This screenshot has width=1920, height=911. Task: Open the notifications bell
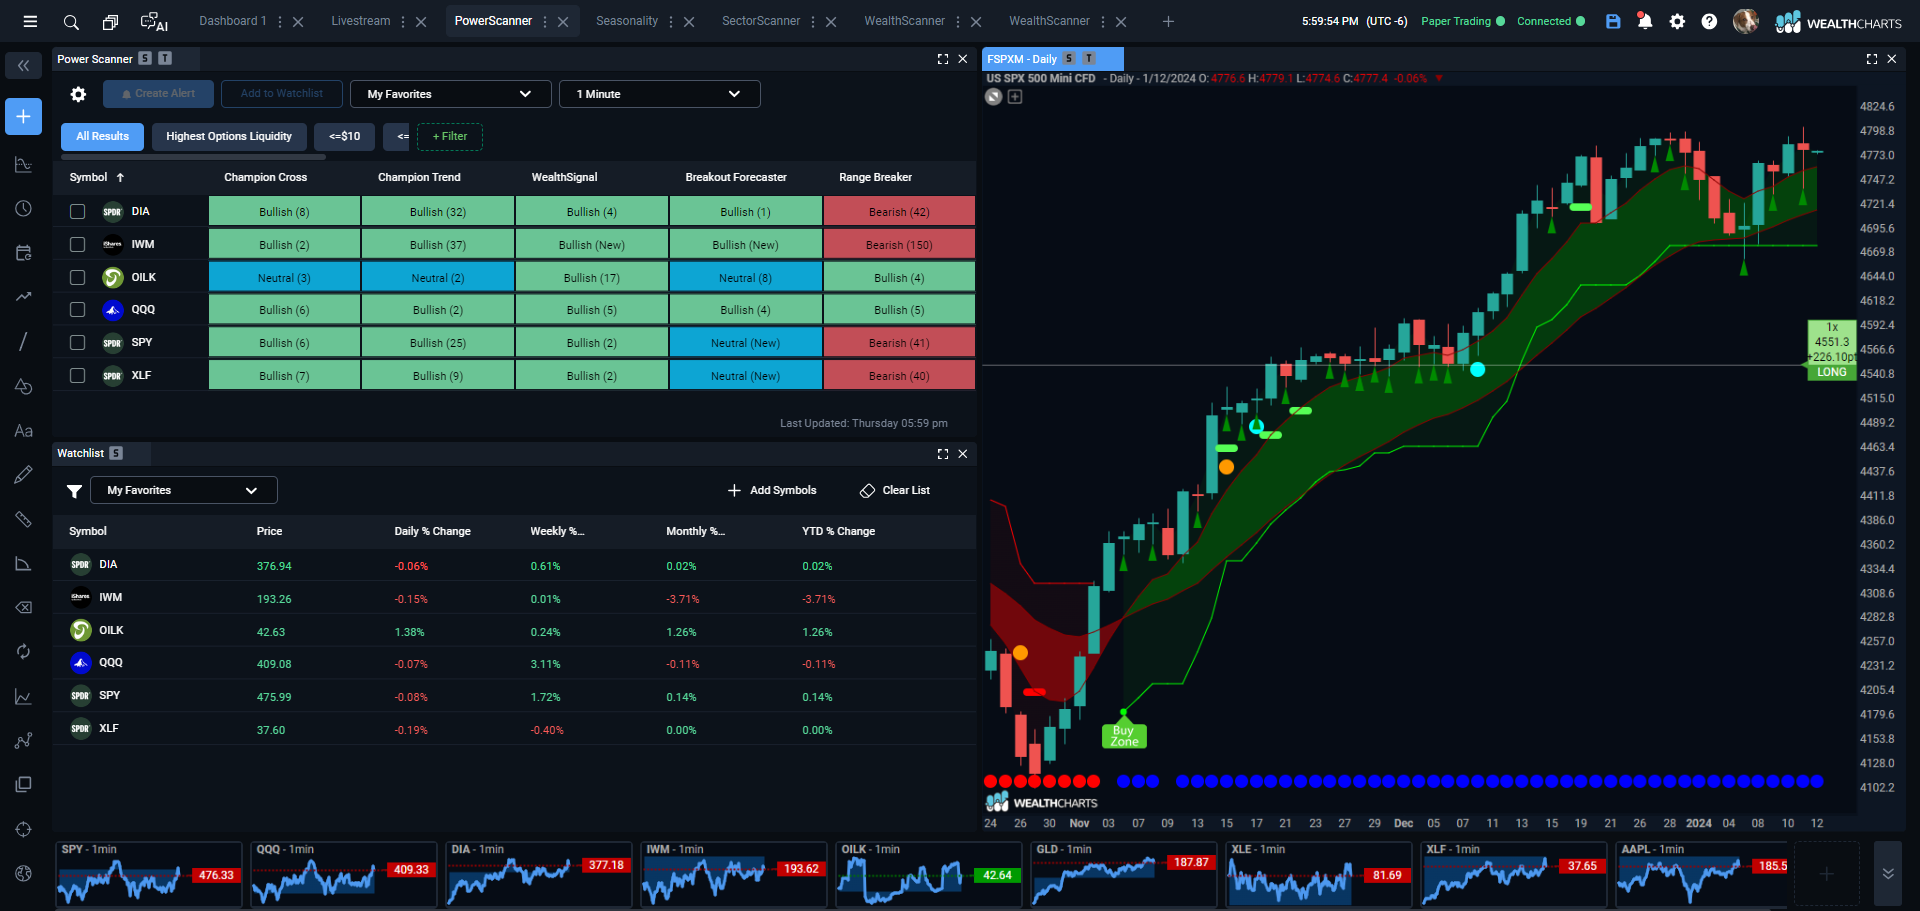click(1645, 21)
